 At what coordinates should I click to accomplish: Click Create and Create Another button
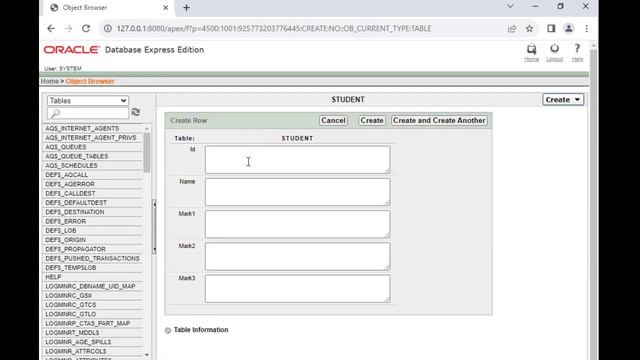coord(439,120)
